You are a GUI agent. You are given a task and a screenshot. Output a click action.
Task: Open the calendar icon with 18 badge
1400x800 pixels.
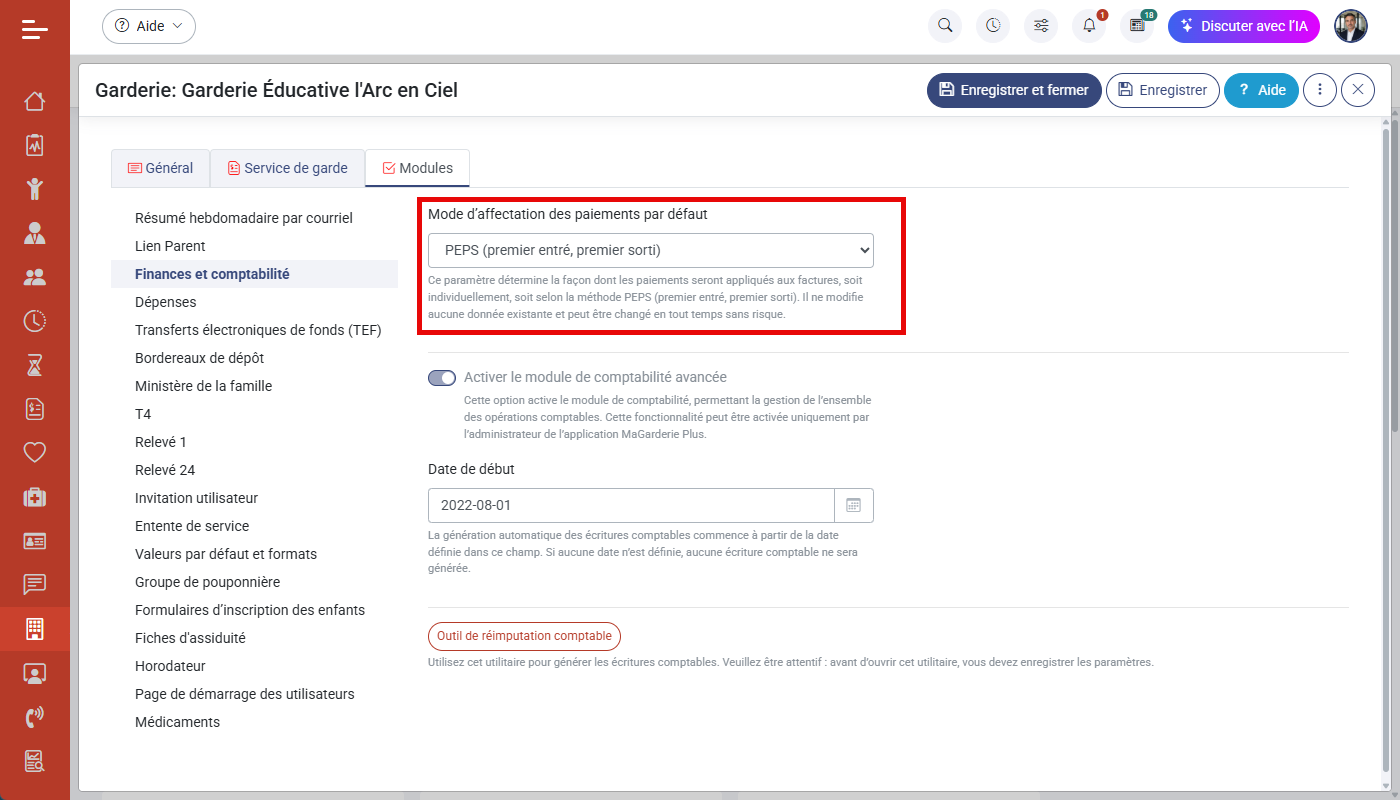click(x=1136, y=26)
